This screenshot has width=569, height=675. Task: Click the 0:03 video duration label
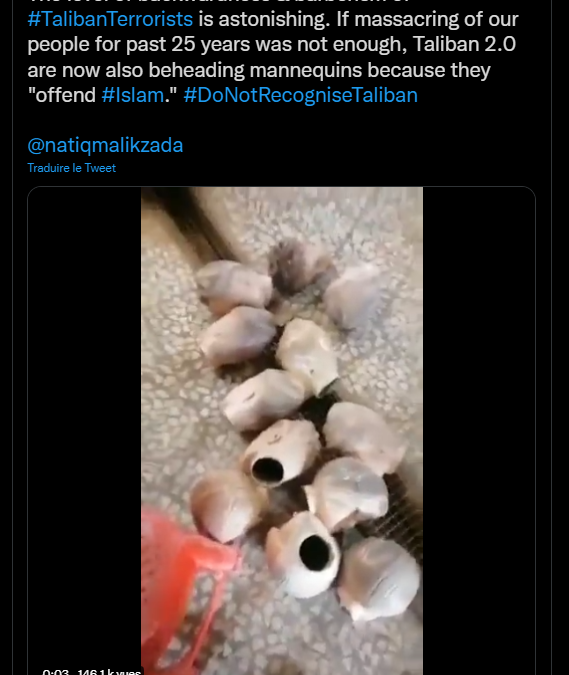click(x=56, y=671)
